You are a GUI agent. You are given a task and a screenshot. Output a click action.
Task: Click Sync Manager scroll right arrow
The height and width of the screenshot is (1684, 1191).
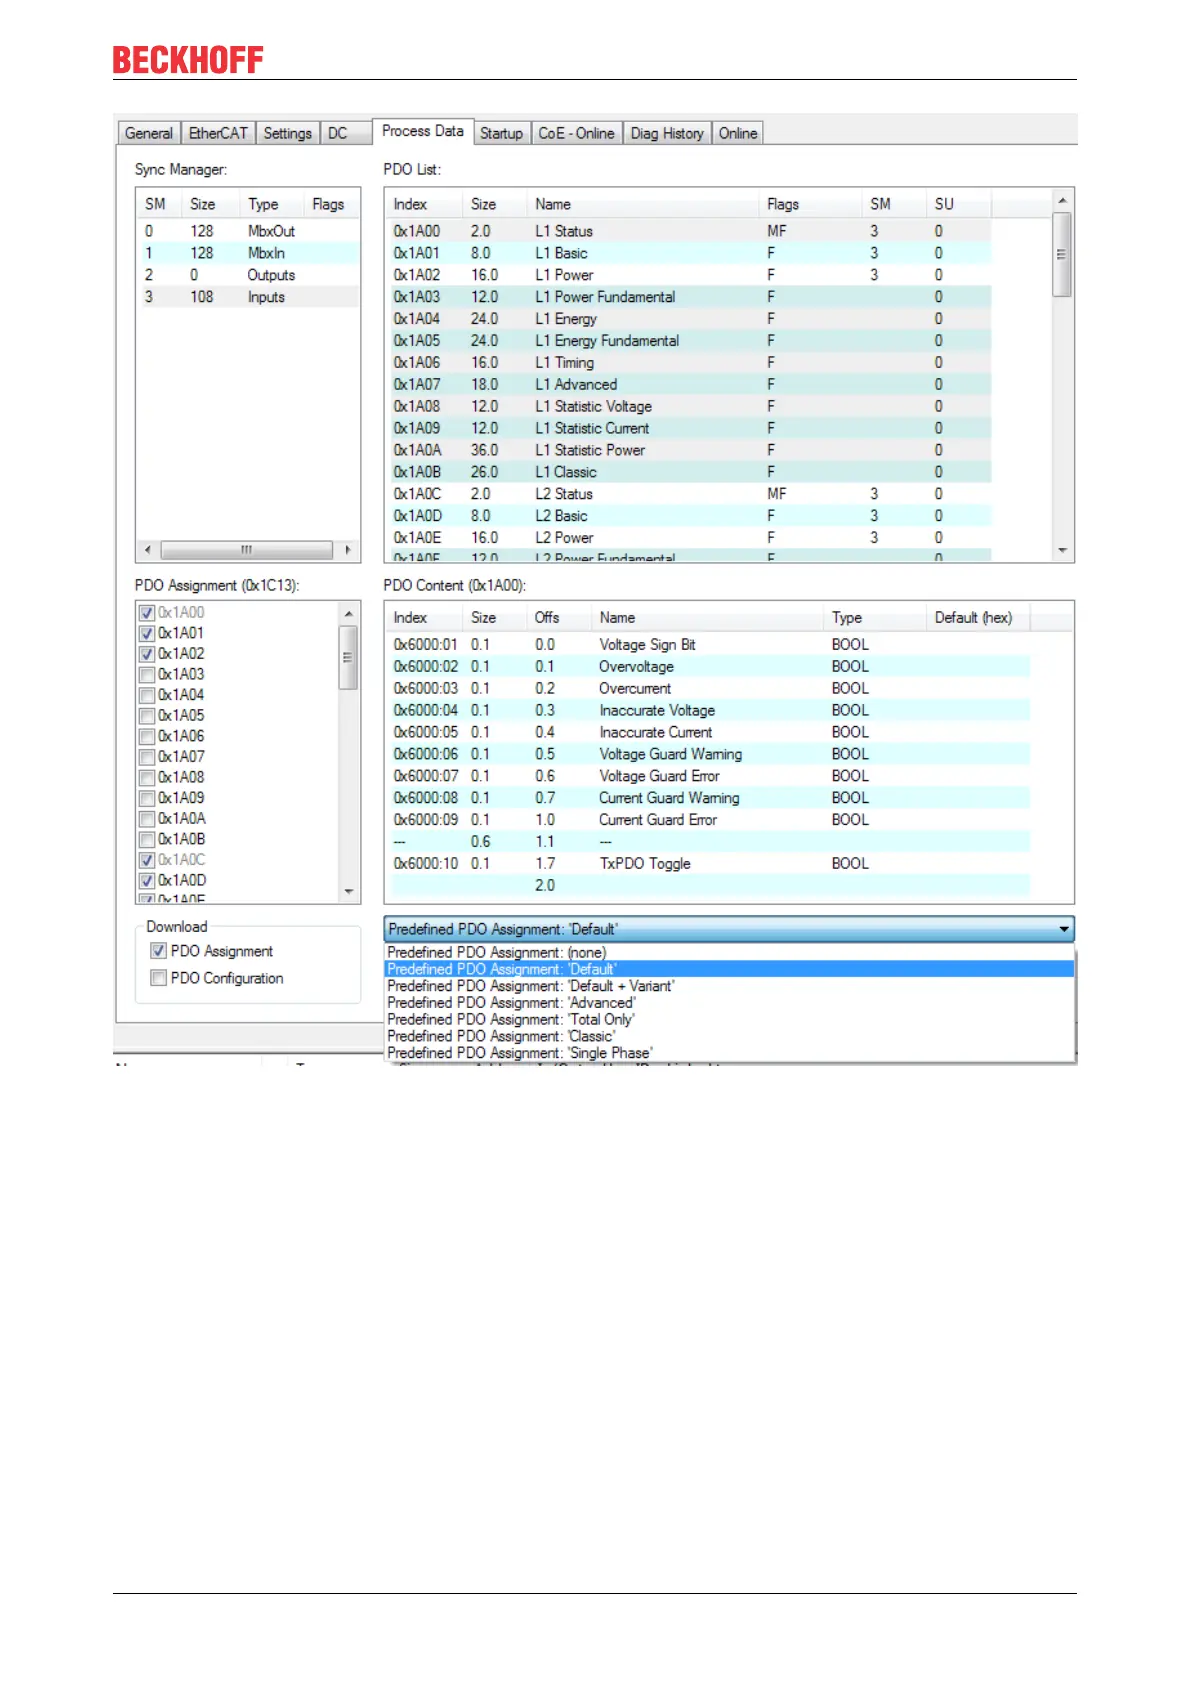[x=347, y=550]
